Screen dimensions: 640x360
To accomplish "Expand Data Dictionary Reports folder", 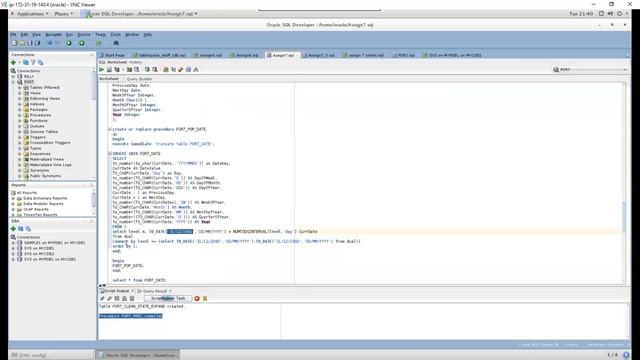I will click(13, 198).
